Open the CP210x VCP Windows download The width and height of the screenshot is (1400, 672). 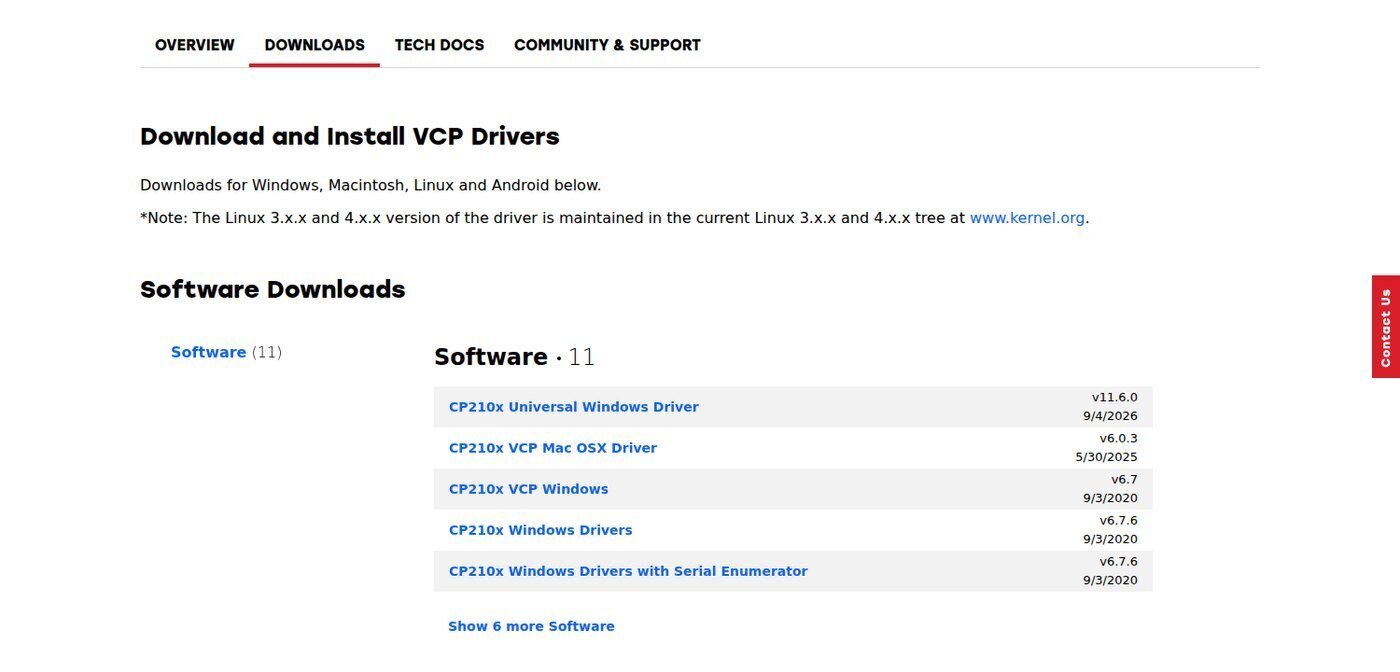click(x=528, y=489)
